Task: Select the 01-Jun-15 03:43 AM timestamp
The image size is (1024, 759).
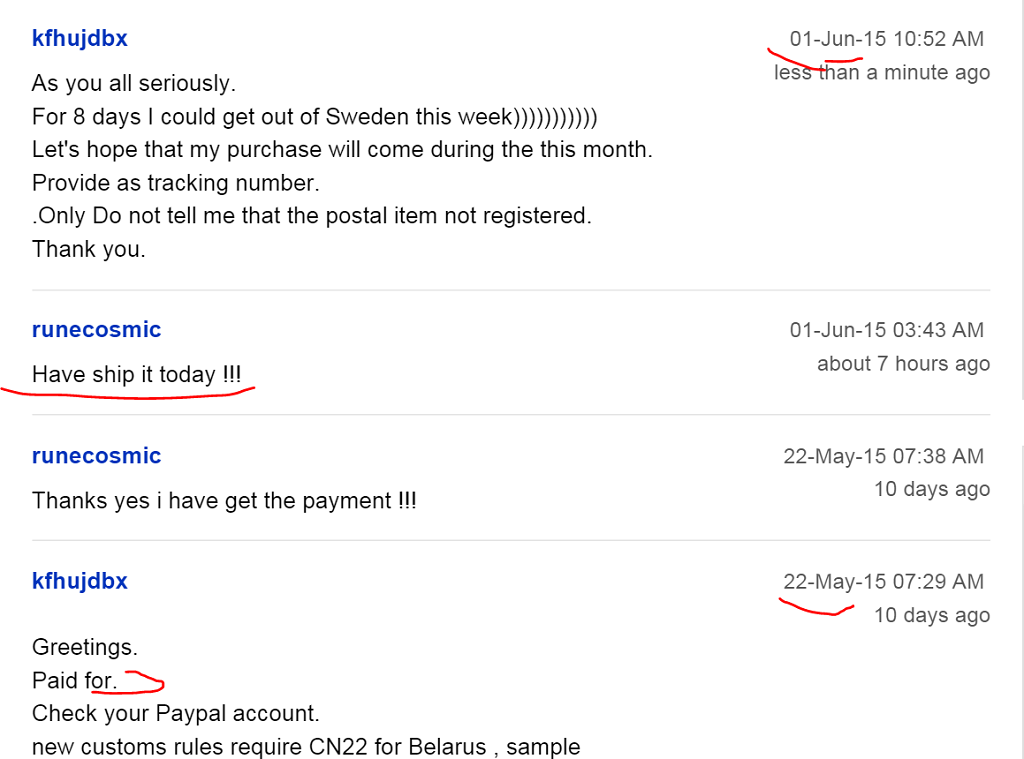Action: tap(886, 330)
